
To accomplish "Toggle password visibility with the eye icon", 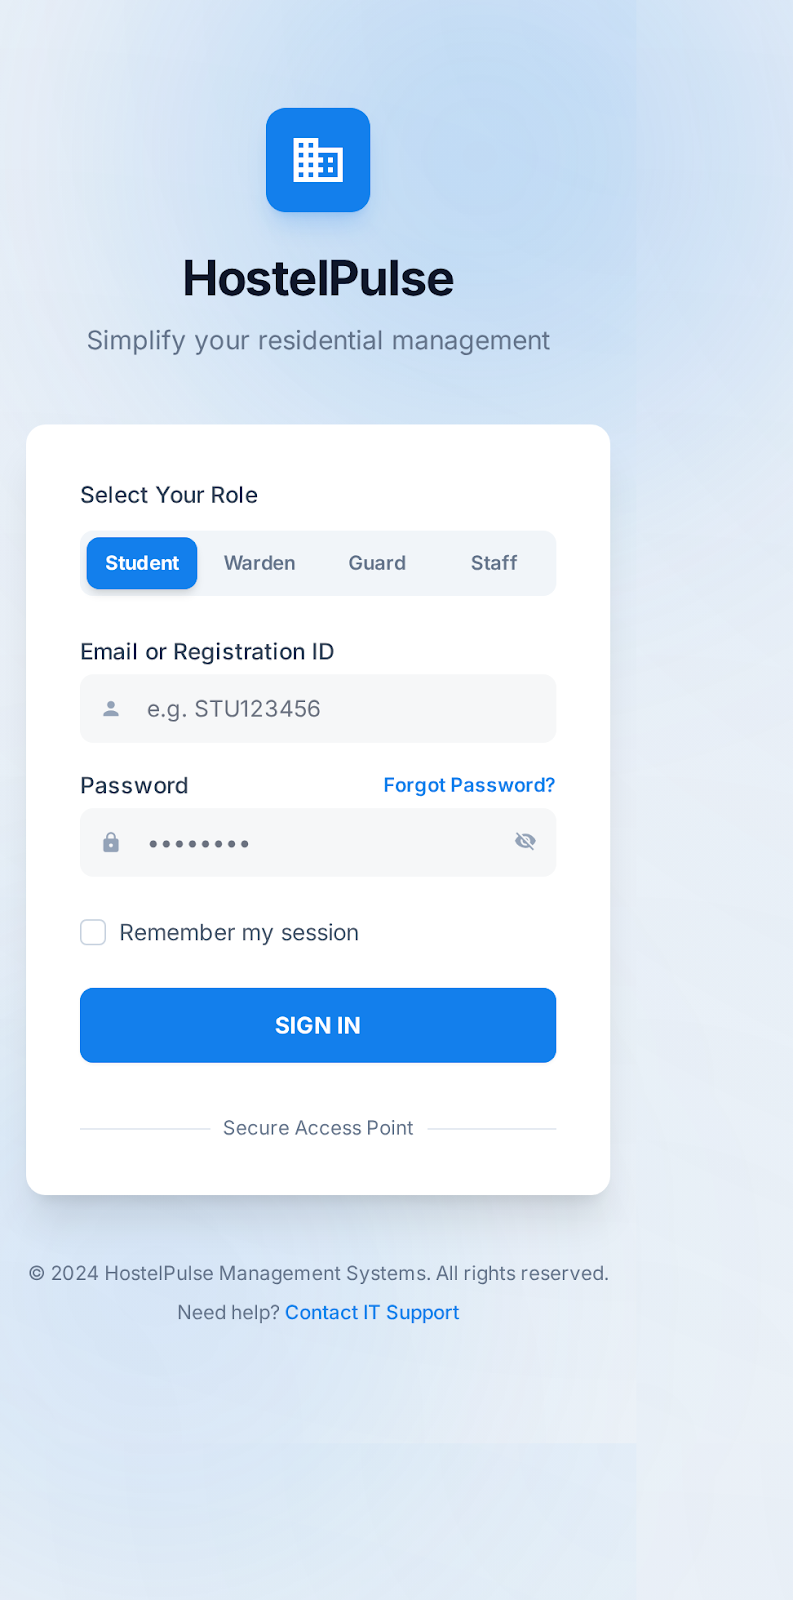I will pos(525,841).
